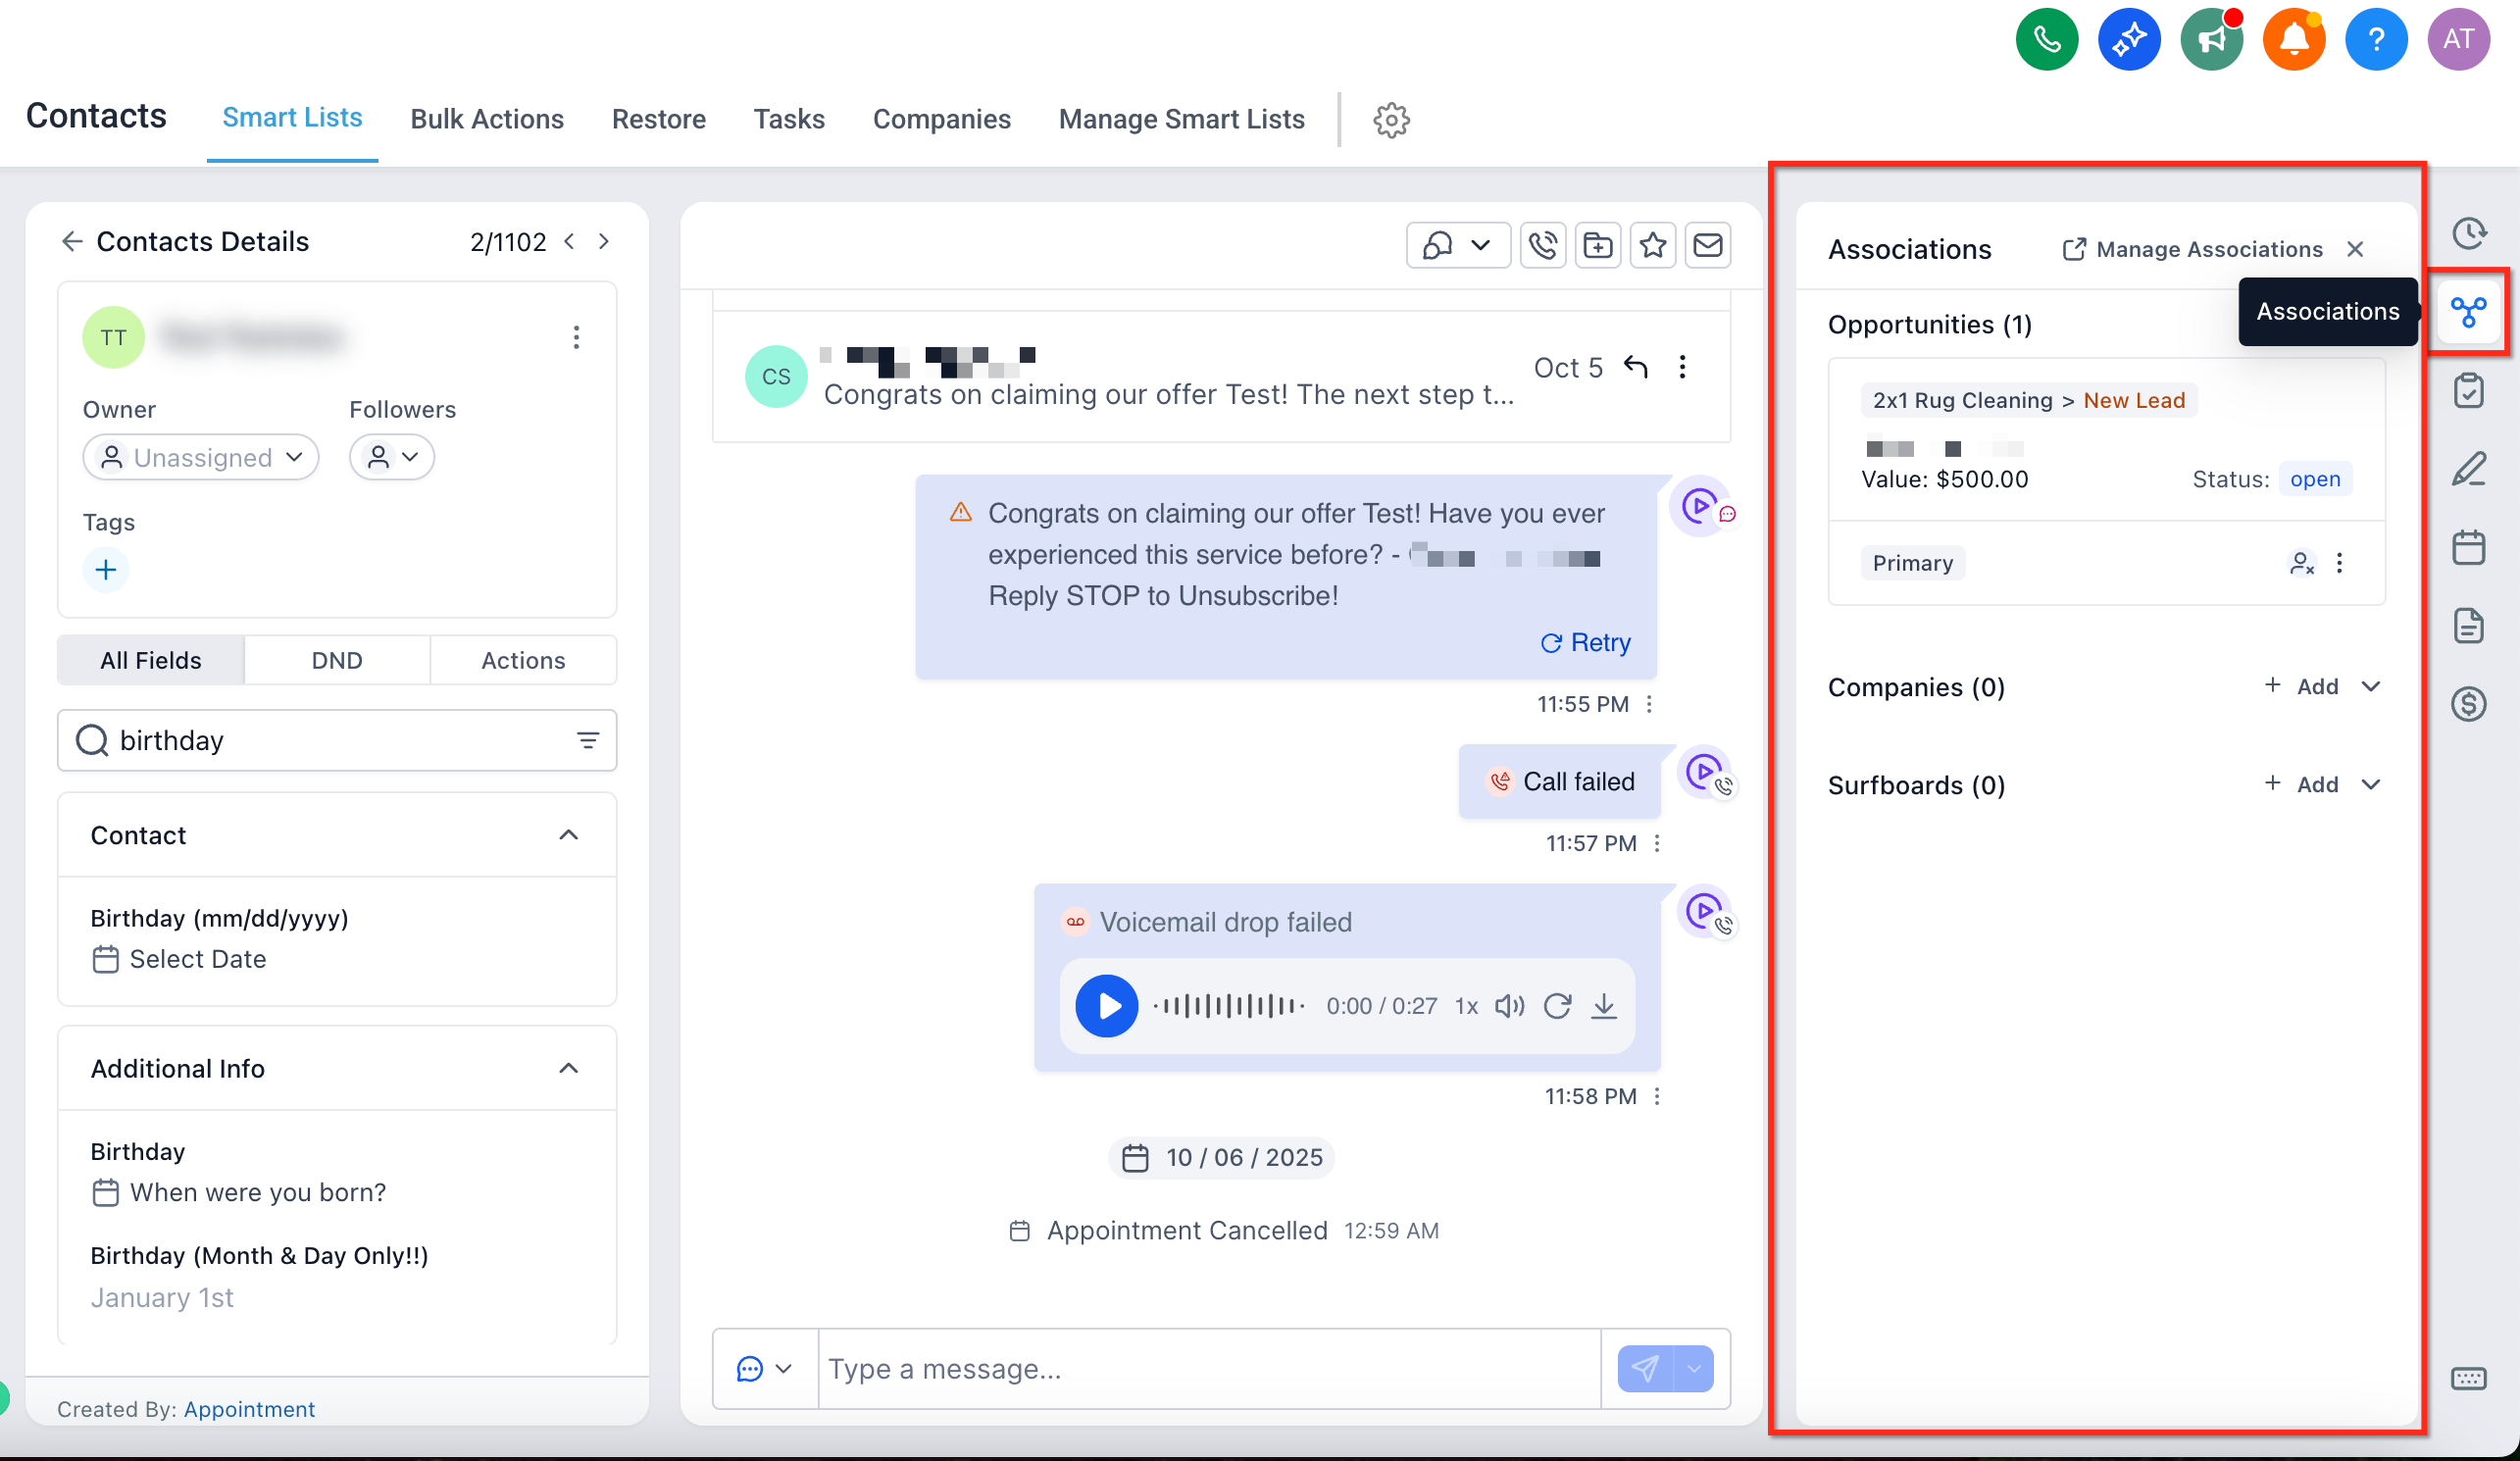
Task: Open the Payments dollar sidebar icon
Action: tap(2468, 704)
